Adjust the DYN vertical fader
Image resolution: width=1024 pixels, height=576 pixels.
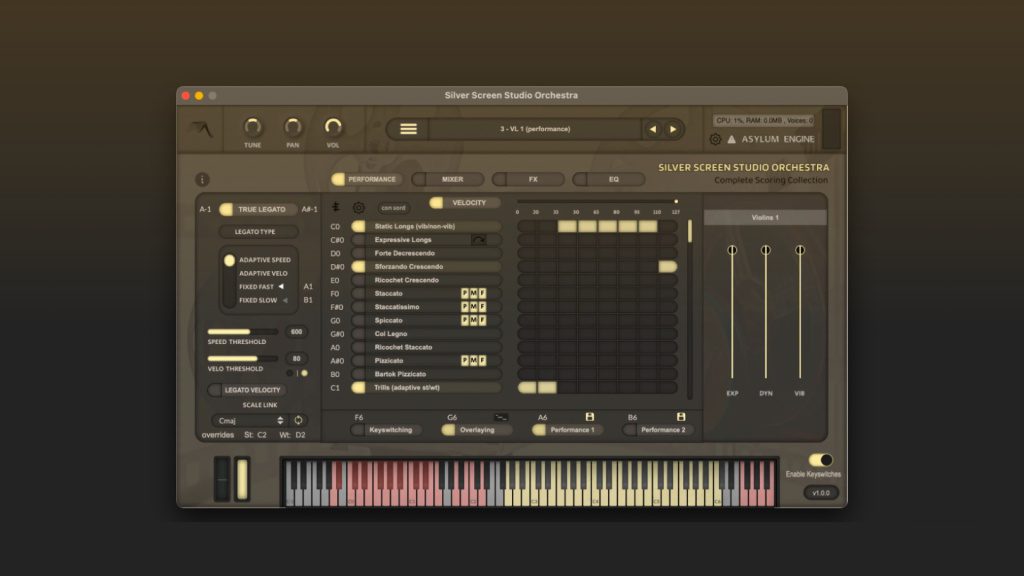pos(766,313)
